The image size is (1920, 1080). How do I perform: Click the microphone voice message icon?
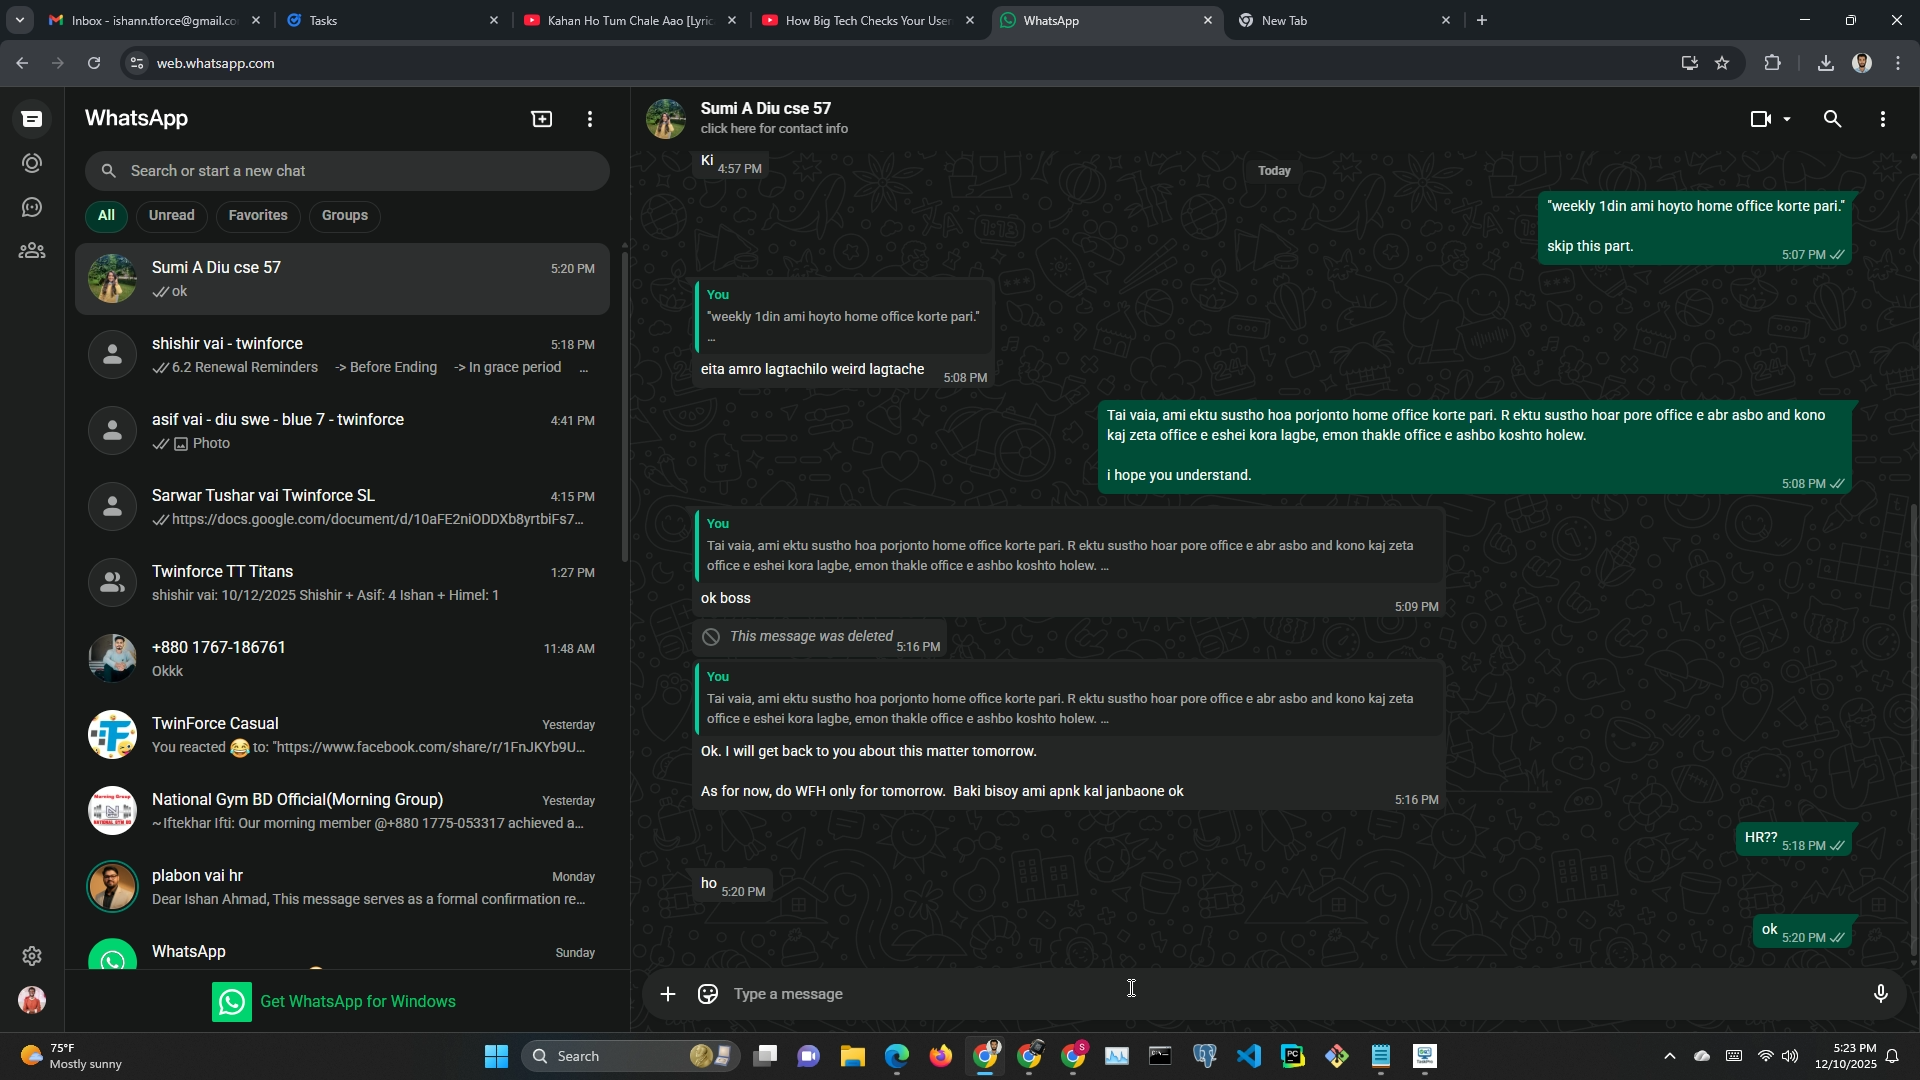1880,994
